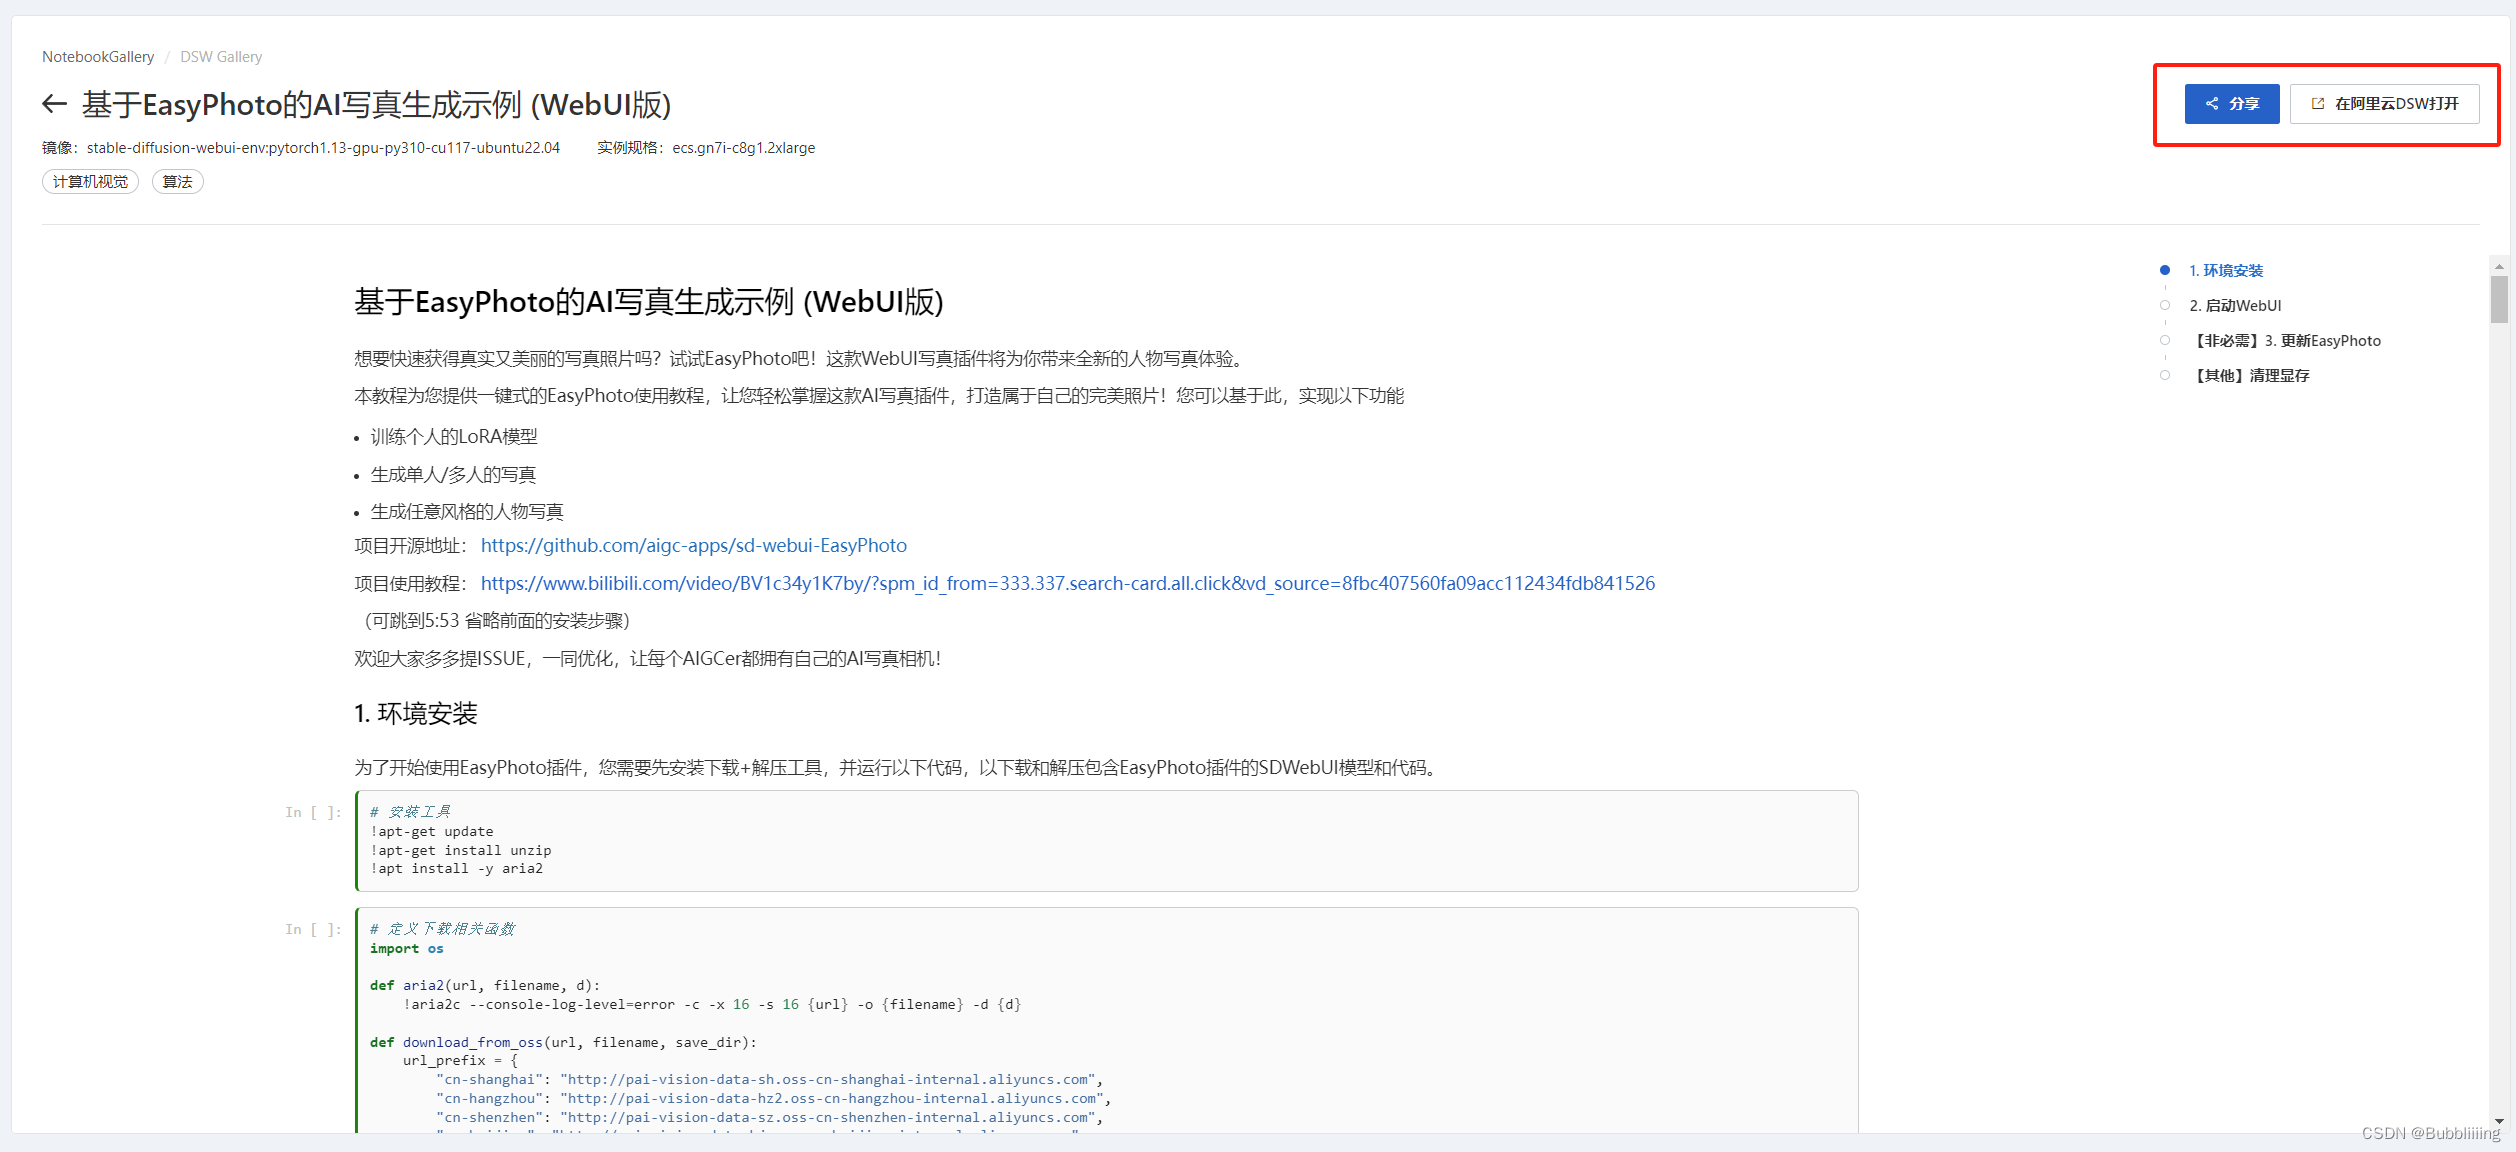
Task: Click the scrollbar up arrow at the top
Action: click(x=2499, y=266)
